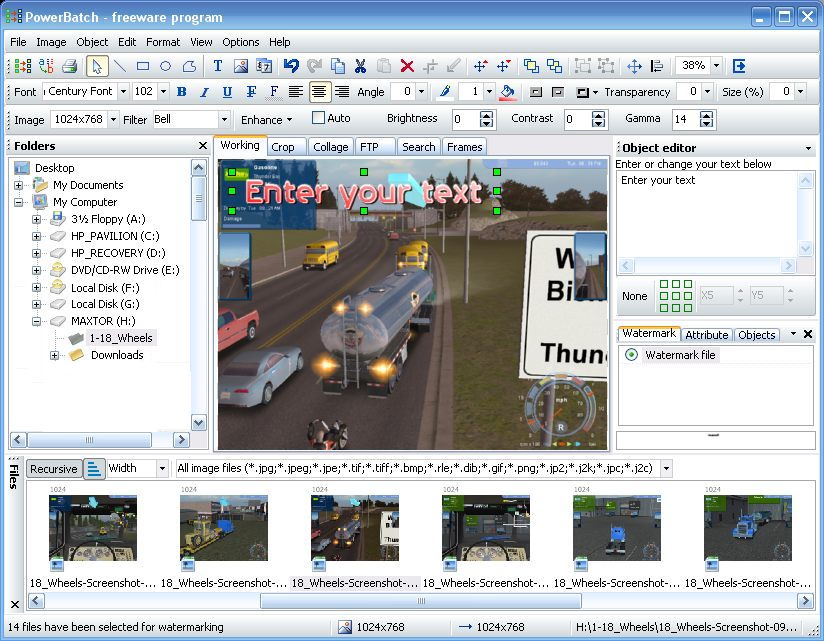Viewport: 824px width, 641px height.
Task: Click the red X Delete icon
Action: click(407, 66)
